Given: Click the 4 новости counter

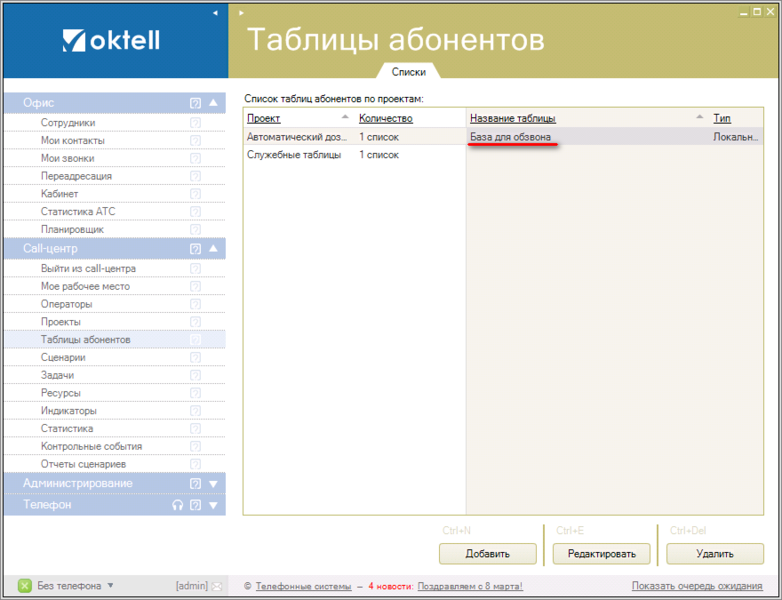Looking at the screenshot, I should [x=391, y=587].
